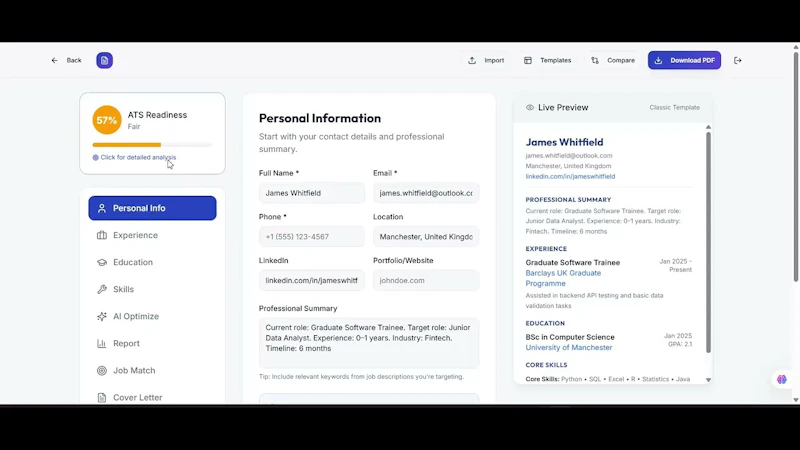Select the Skills section
Image resolution: width=800 pixels, height=450 pixels.
152,289
